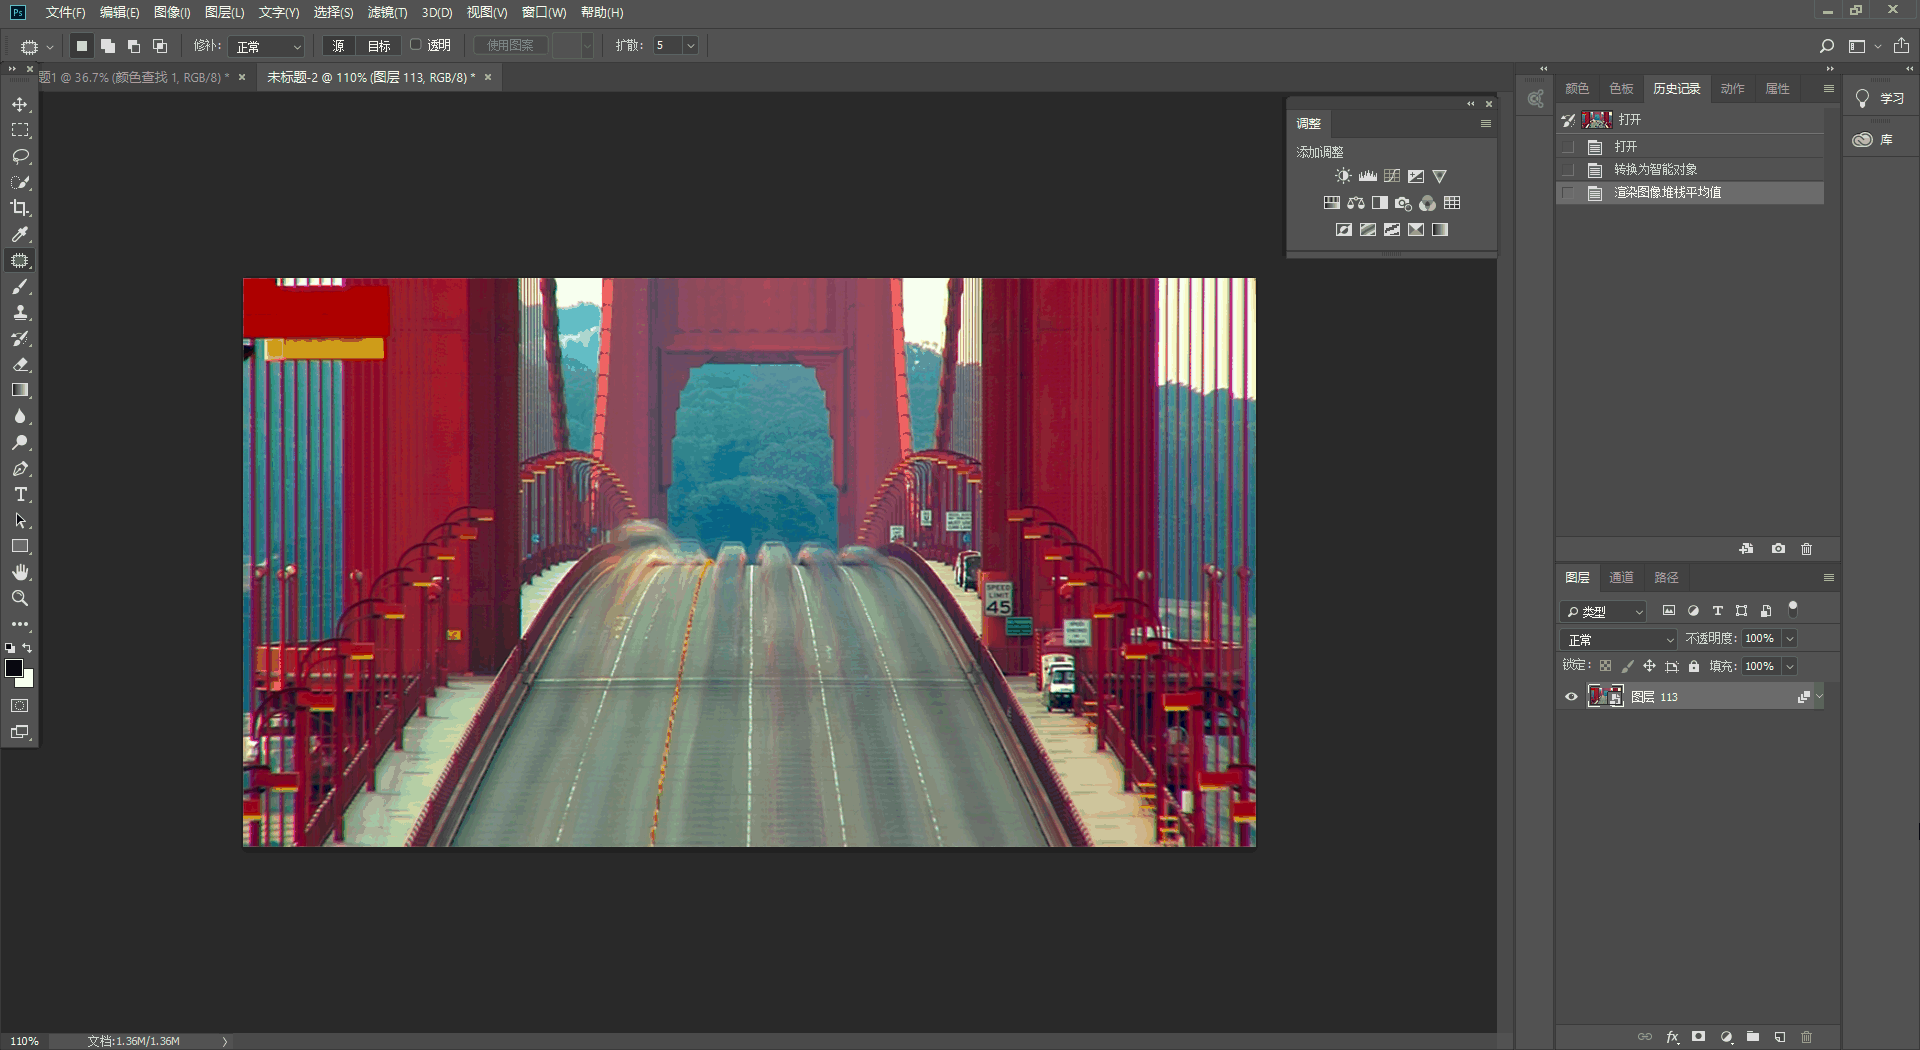1920x1050 pixels.
Task: Expand the 不透明度 opacity dropdown
Action: 1790,639
